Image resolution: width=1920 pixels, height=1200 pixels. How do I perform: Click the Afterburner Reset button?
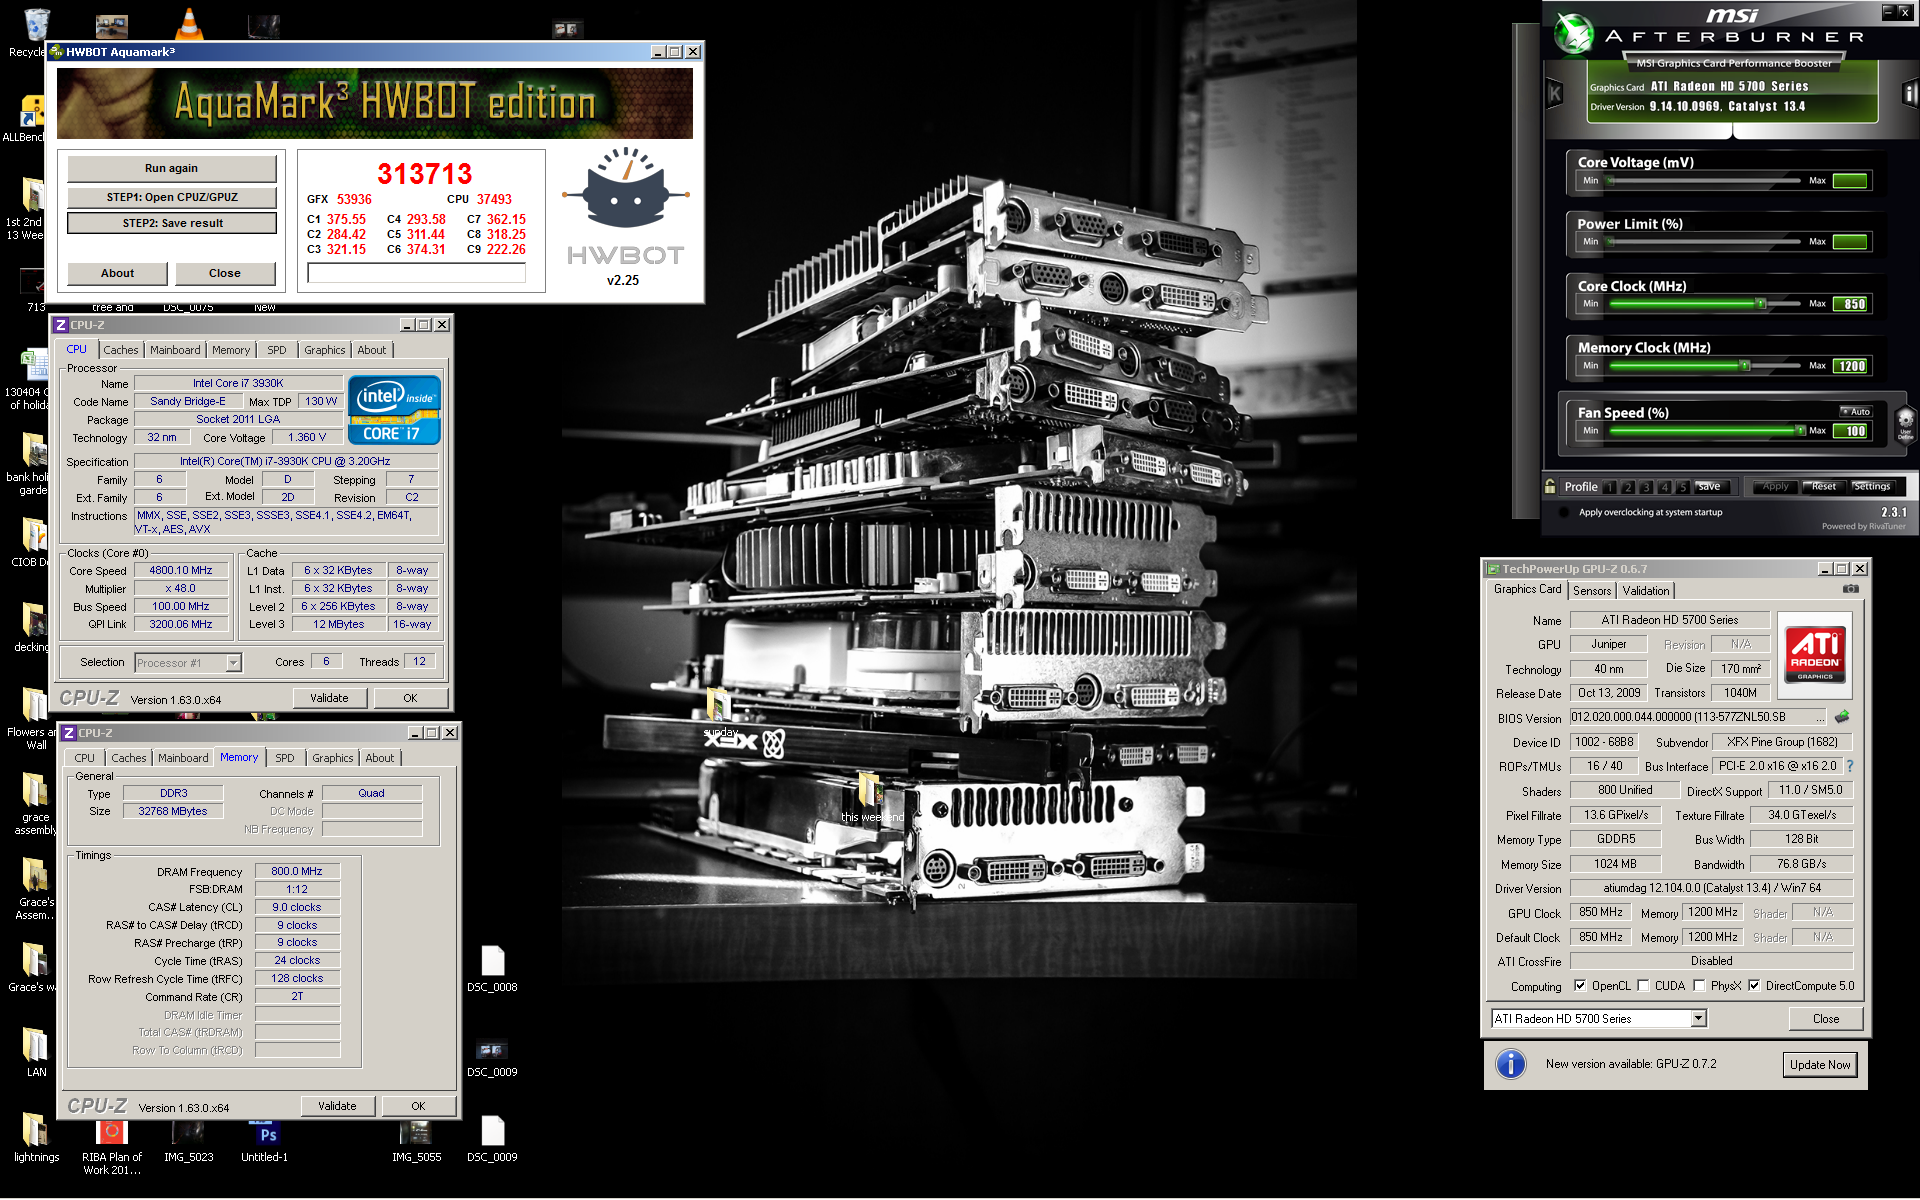coord(1823,487)
